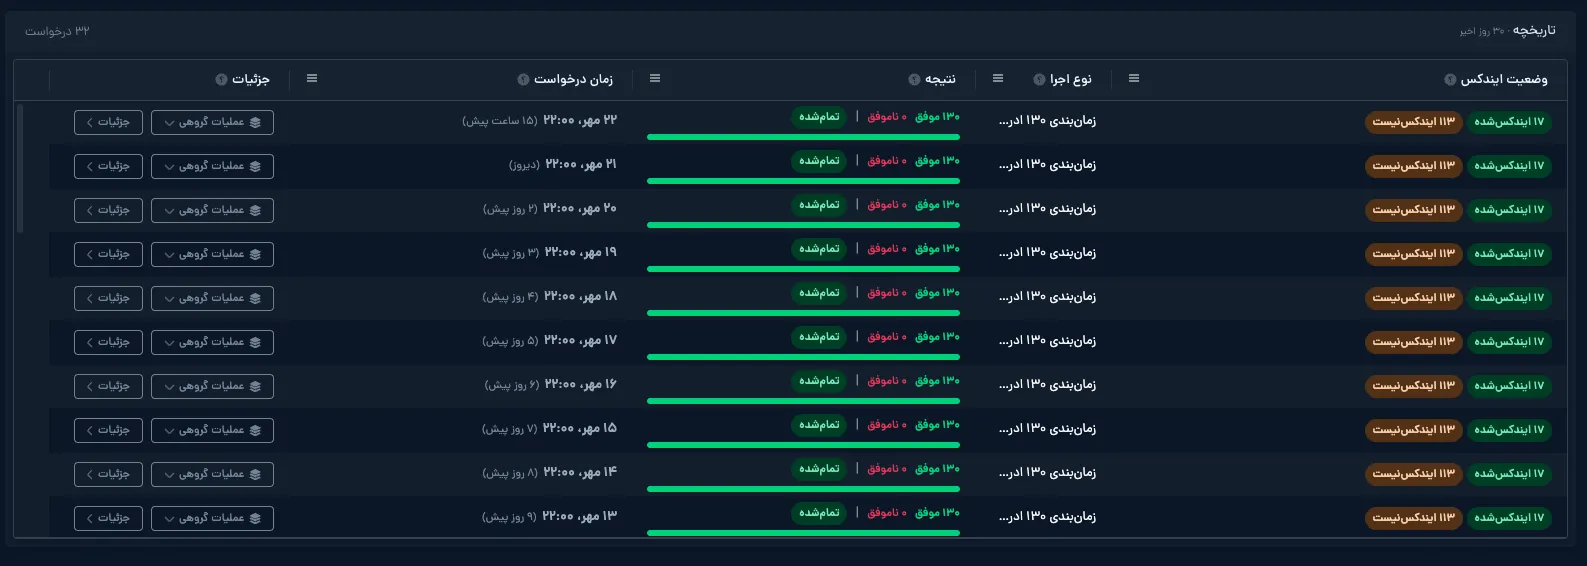Image resolution: width=1587 pixels, height=566 pixels.
Task: Click ۱۷ ایندکس‌شده badge in ۲۲ مهر row
Action: 1509,122
